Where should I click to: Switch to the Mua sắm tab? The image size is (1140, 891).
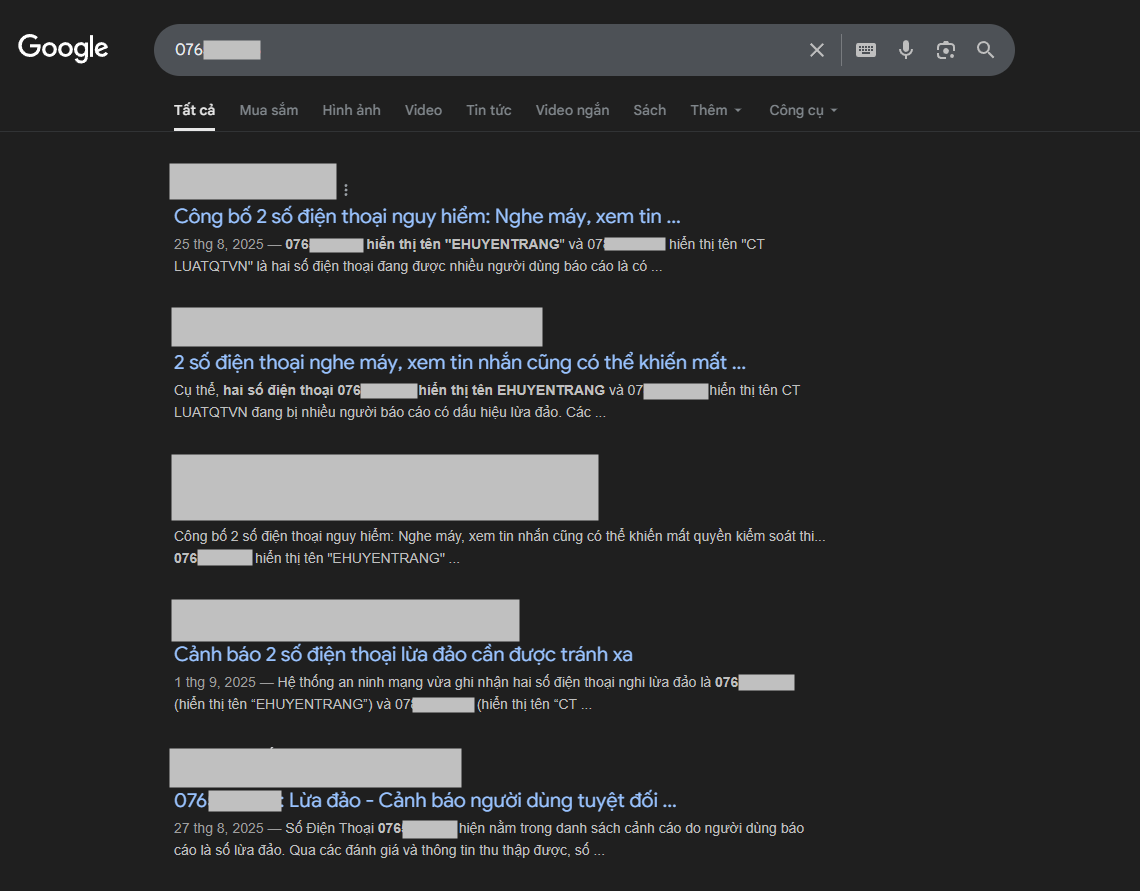pyautogui.click(x=268, y=110)
